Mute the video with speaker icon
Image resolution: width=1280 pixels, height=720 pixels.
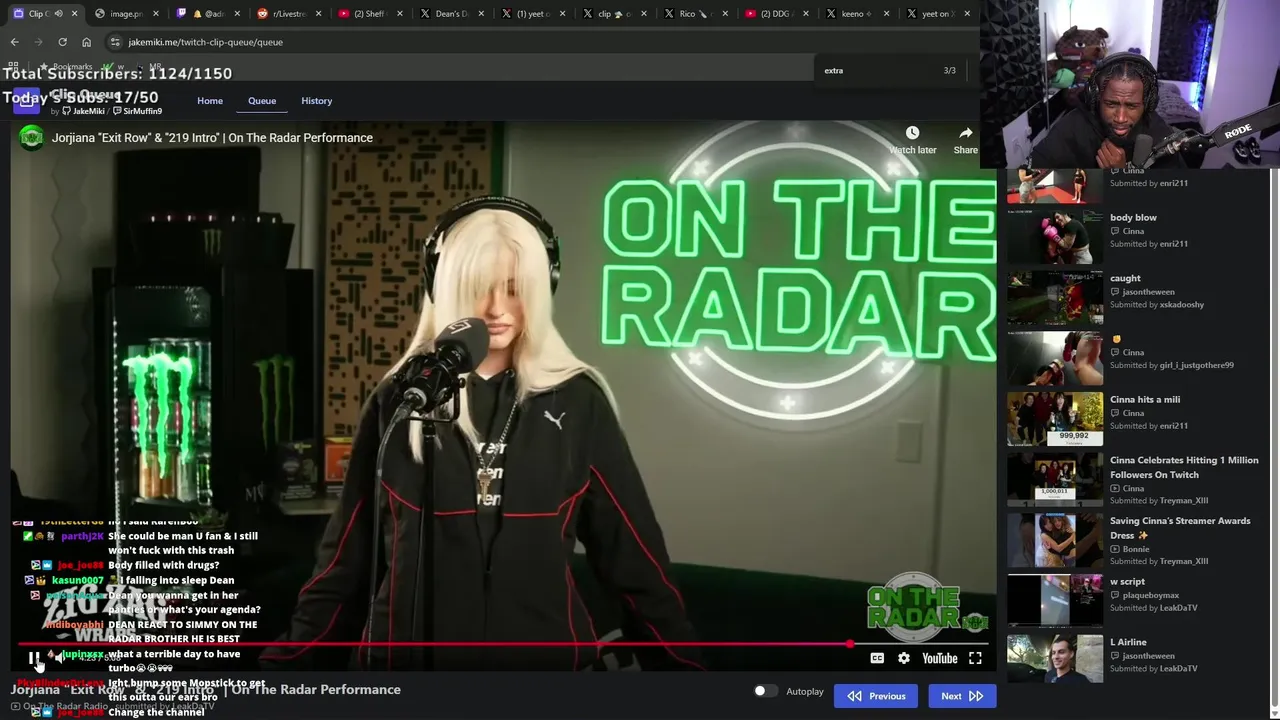[x=58, y=657]
